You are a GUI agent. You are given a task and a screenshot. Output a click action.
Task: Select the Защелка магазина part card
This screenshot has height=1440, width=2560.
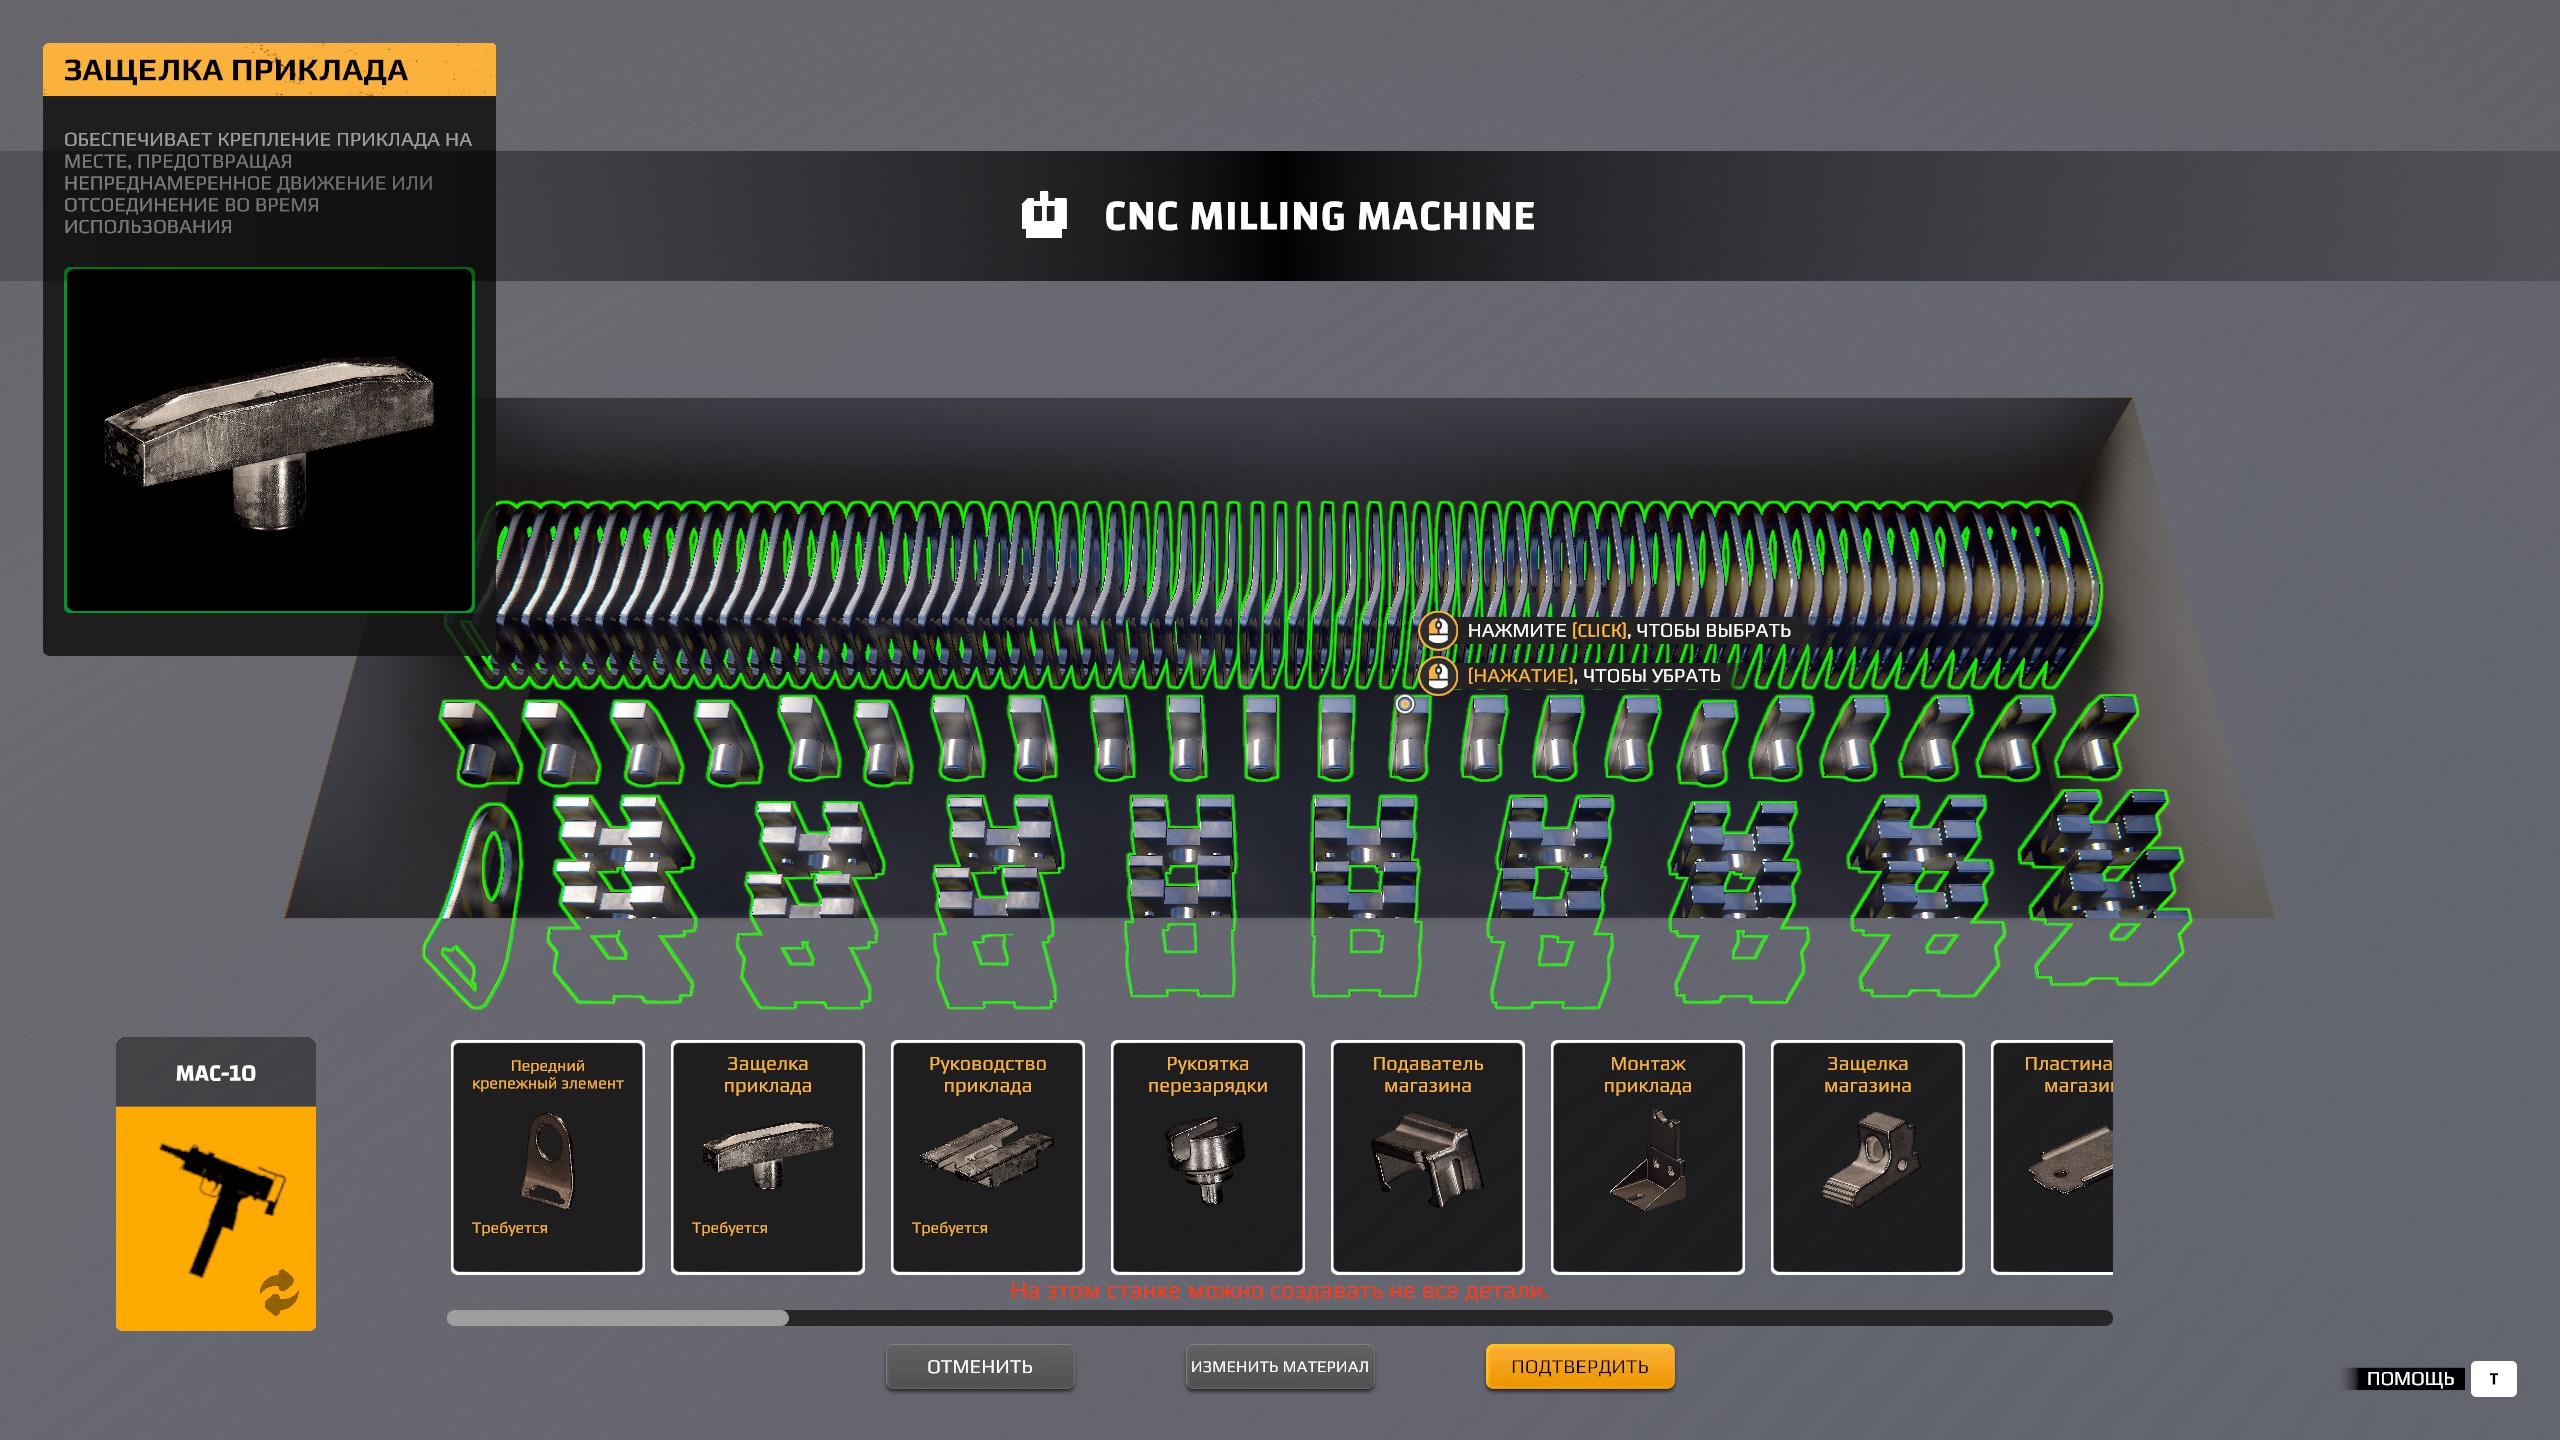tap(1867, 1157)
